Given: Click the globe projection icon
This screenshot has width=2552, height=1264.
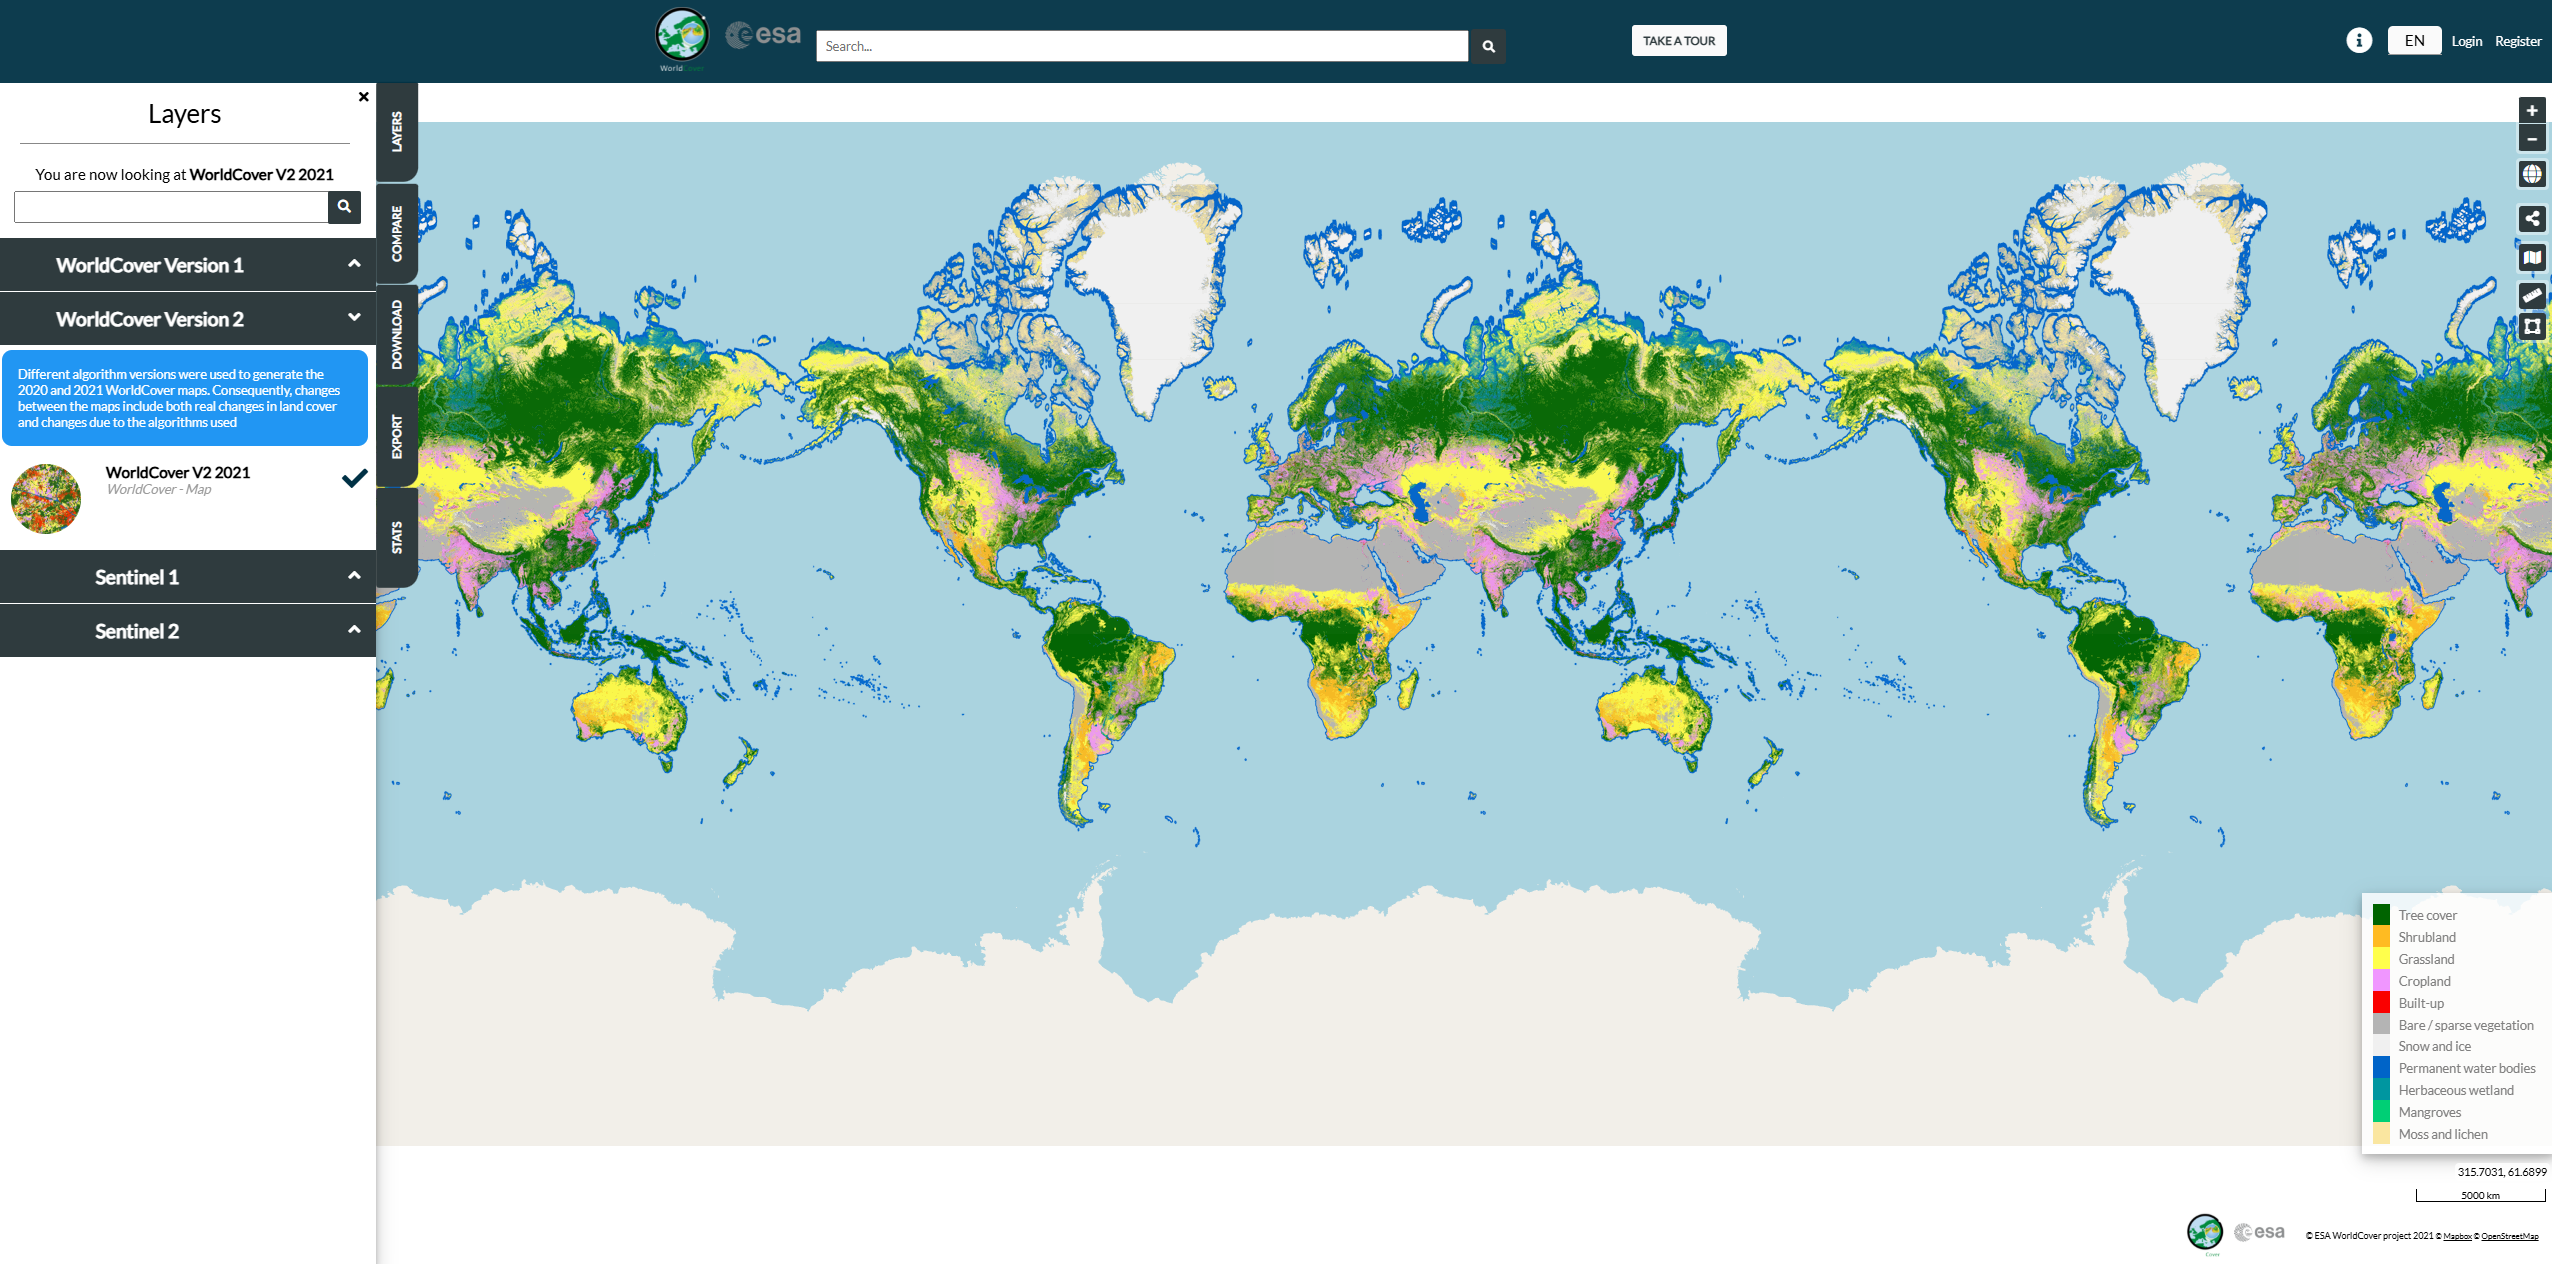Looking at the screenshot, I should point(2531,174).
